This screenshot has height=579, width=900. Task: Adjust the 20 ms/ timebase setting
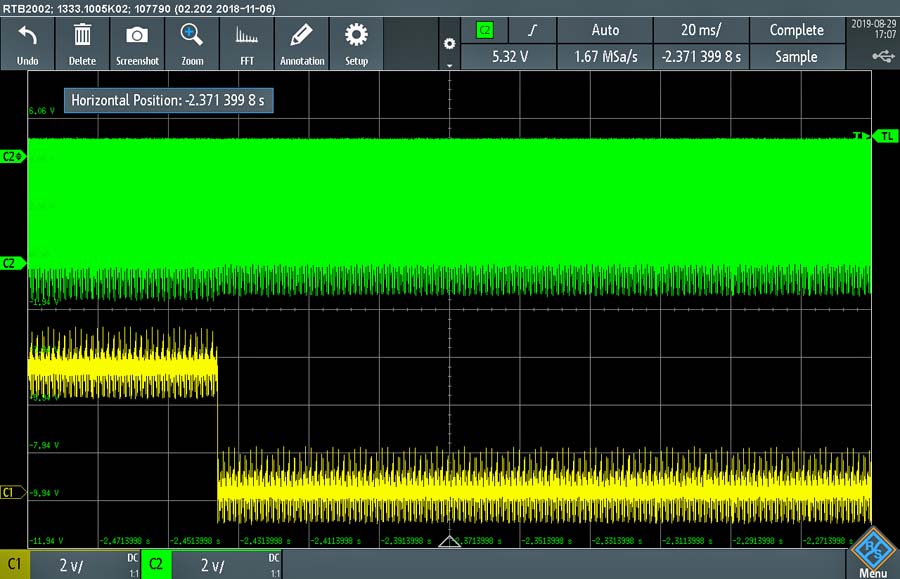[701, 30]
